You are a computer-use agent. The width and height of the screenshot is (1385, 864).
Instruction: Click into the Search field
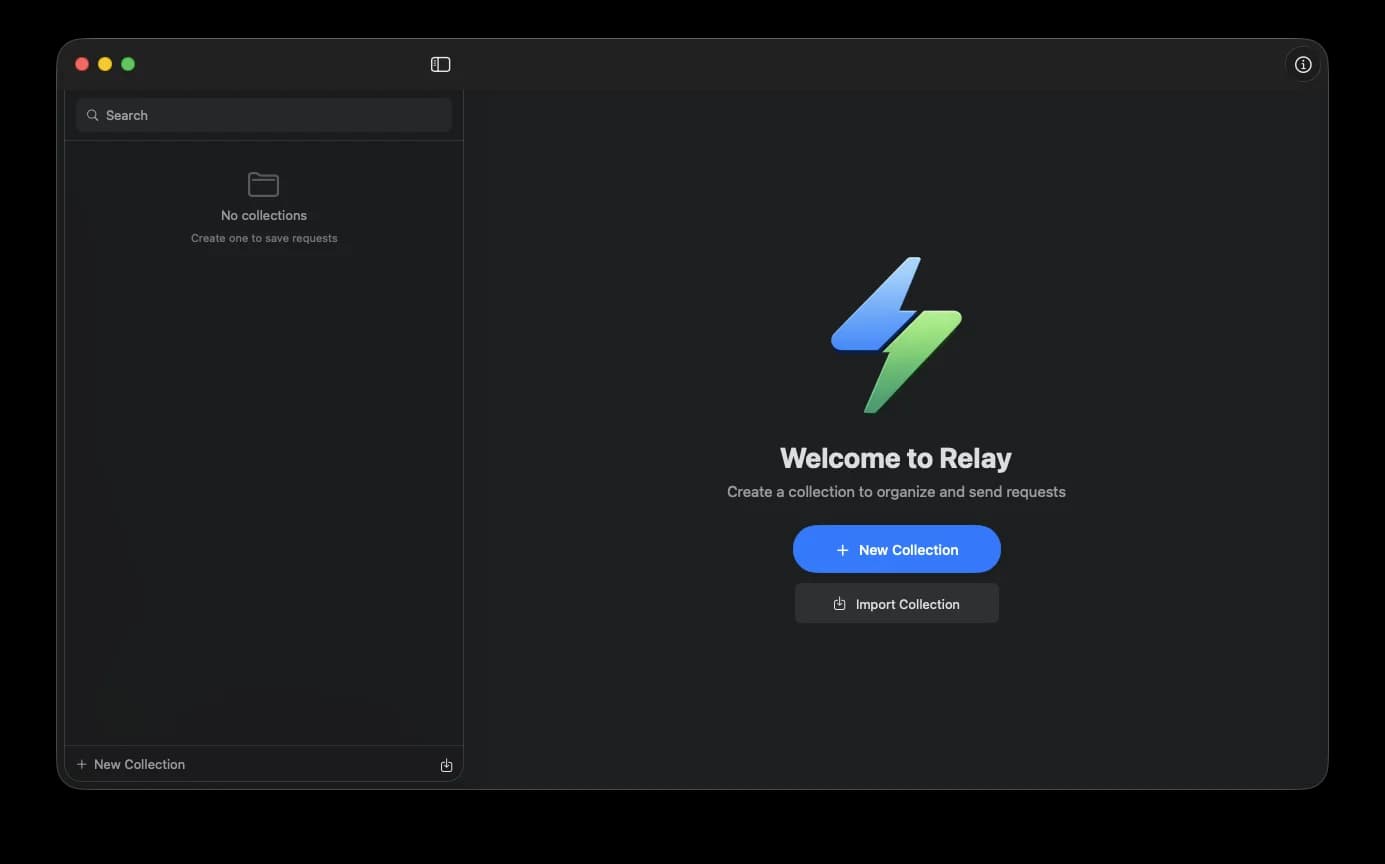(263, 115)
